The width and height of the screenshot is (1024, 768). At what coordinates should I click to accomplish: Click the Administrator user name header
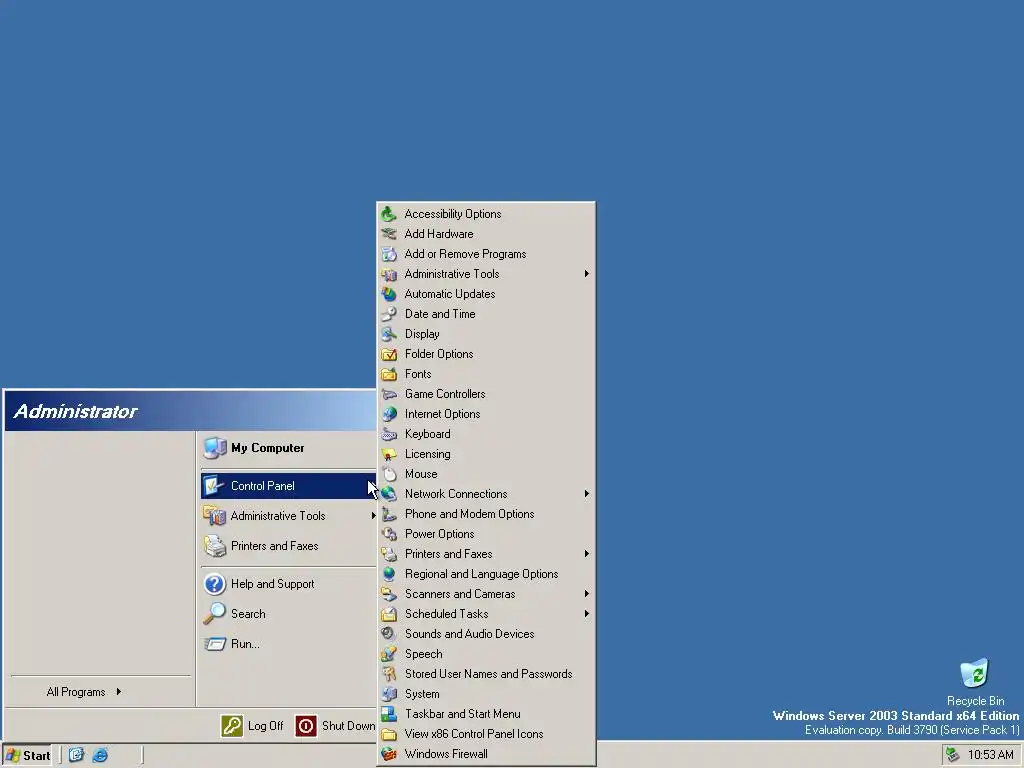coord(75,411)
